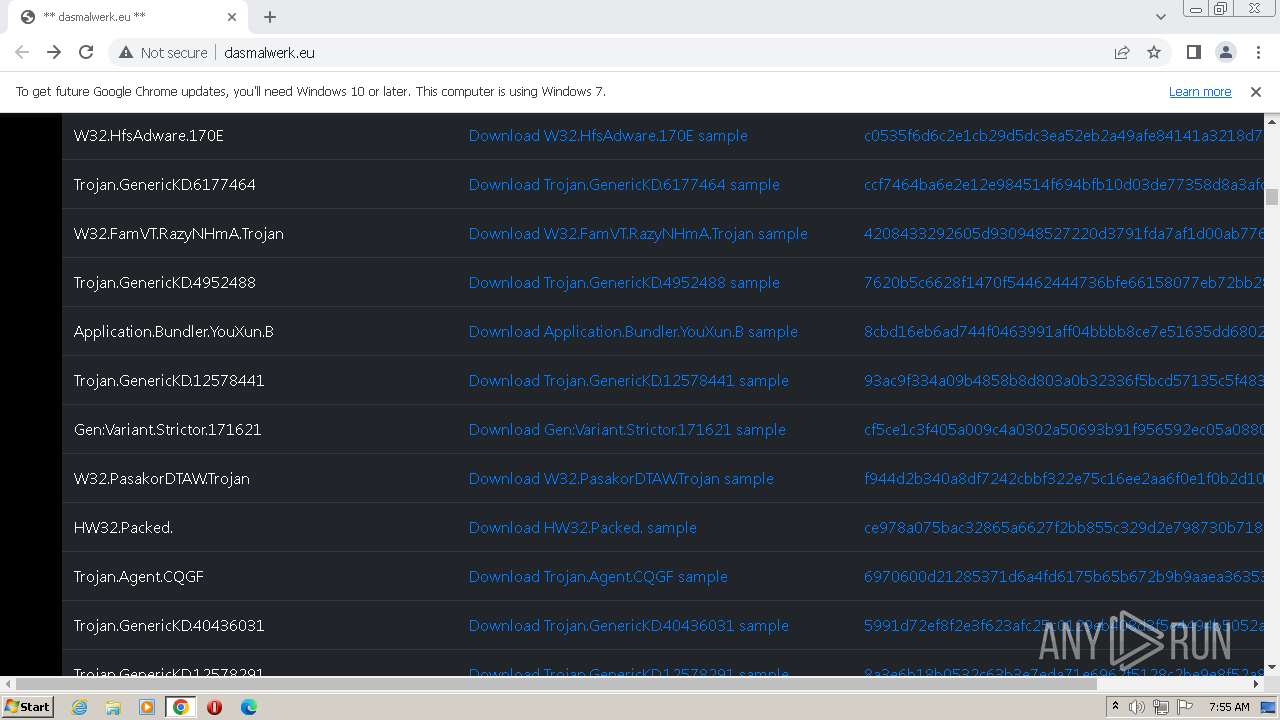This screenshot has height=720, width=1280.
Task: Download W32.PasakorDTAW.Trojan sample
Action: (x=621, y=478)
